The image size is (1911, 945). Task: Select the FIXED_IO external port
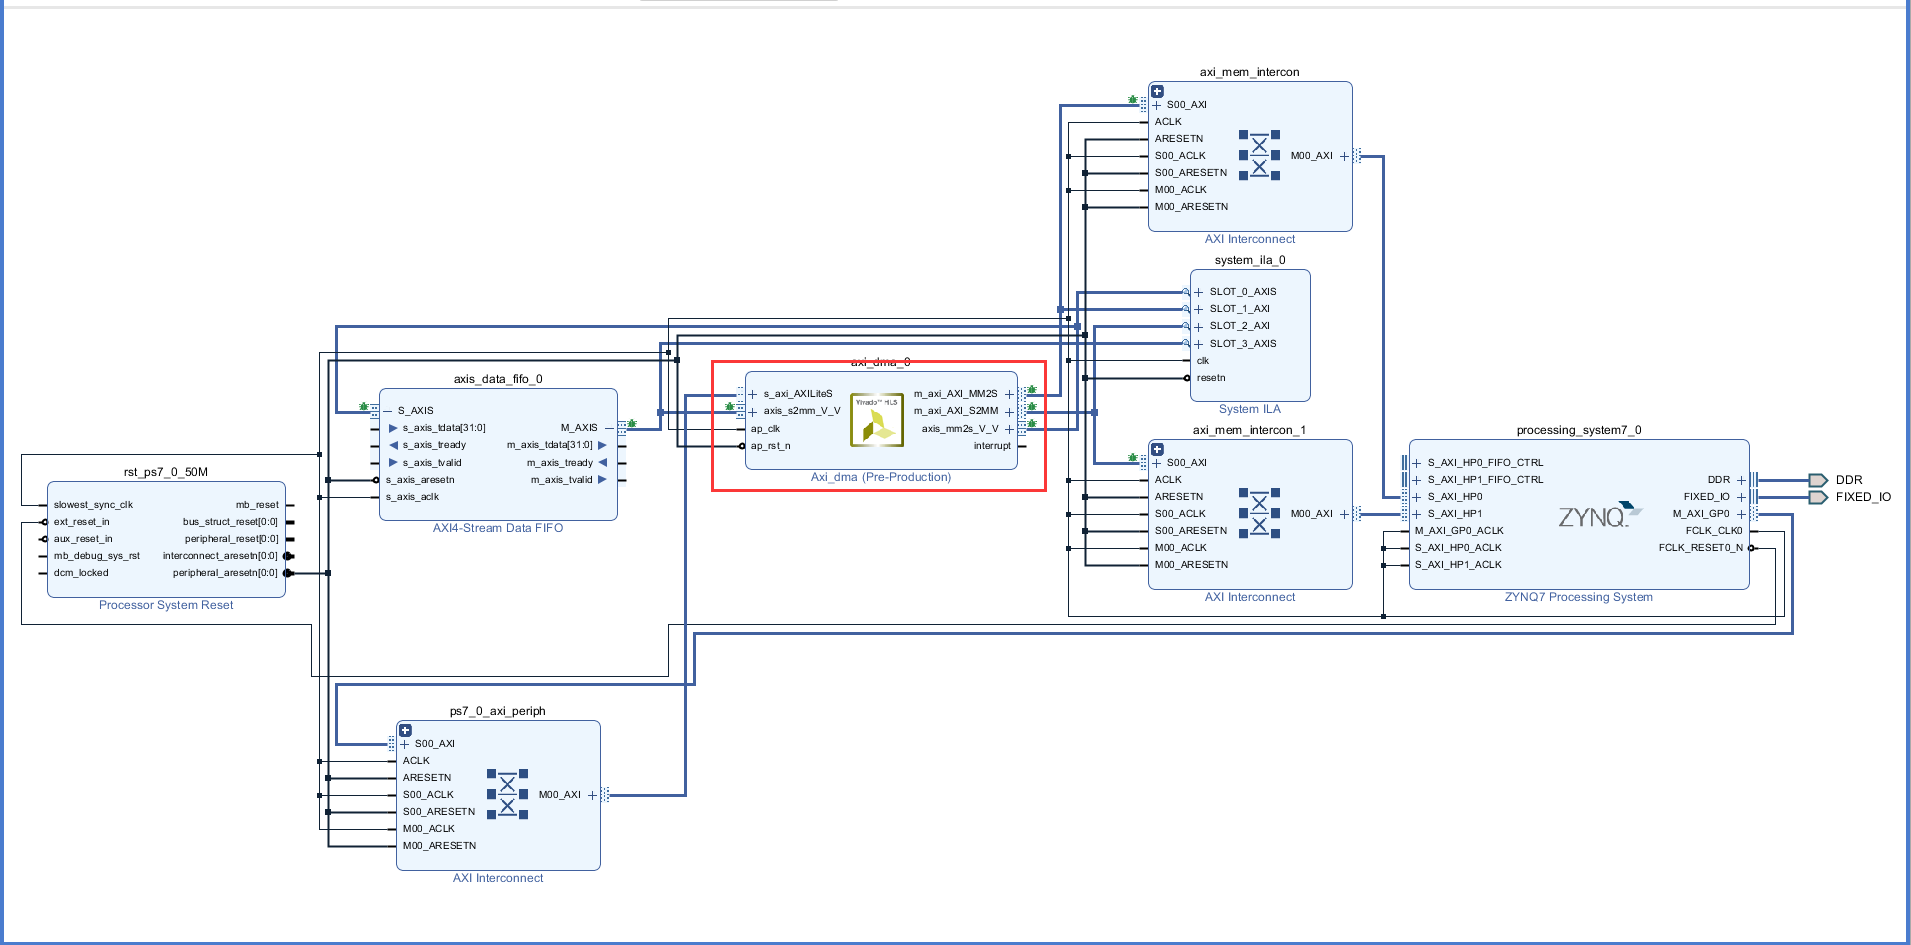(x=1820, y=497)
